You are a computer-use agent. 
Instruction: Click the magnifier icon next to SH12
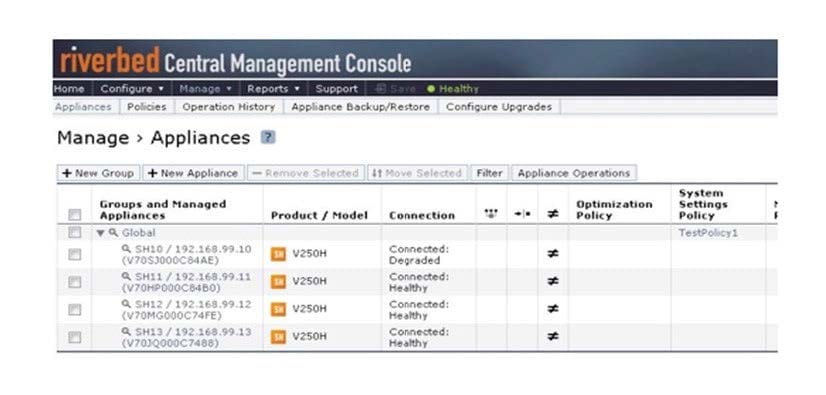point(126,304)
